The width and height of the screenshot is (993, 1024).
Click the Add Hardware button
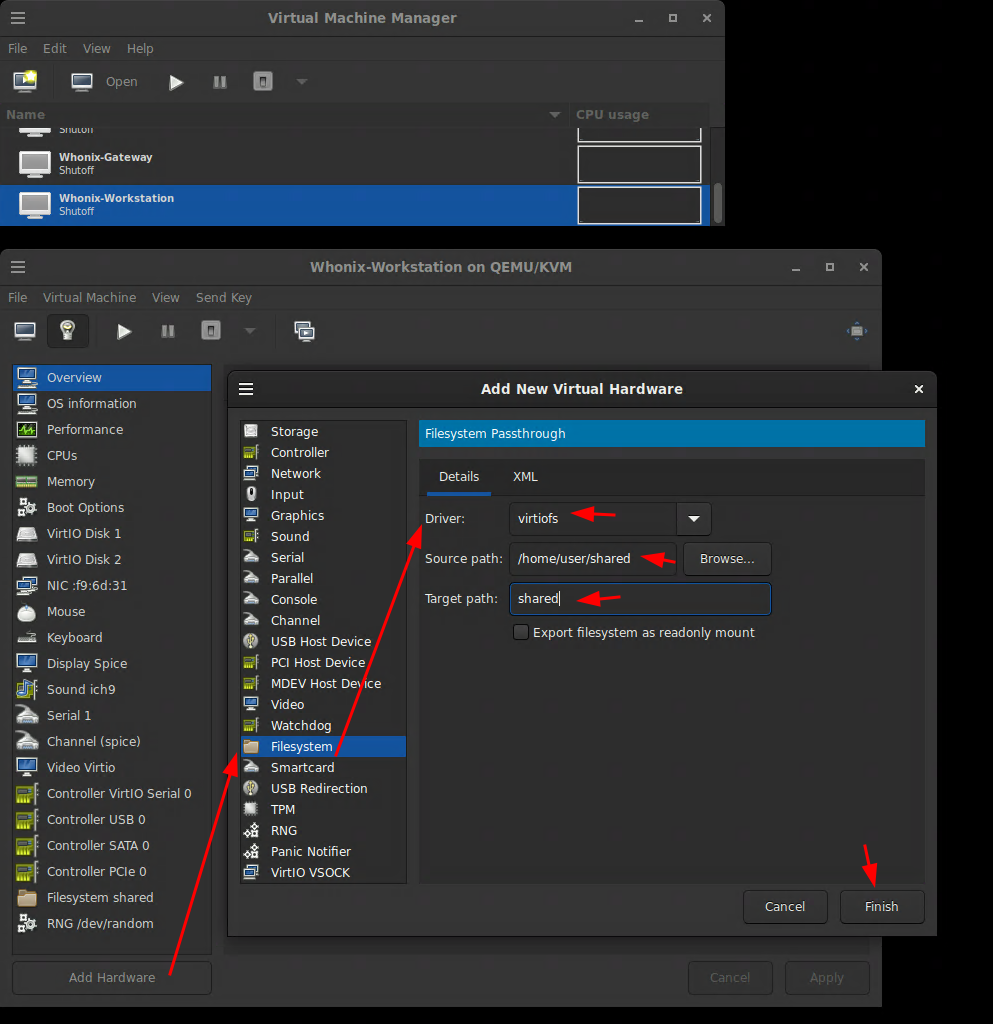[112, 978]
